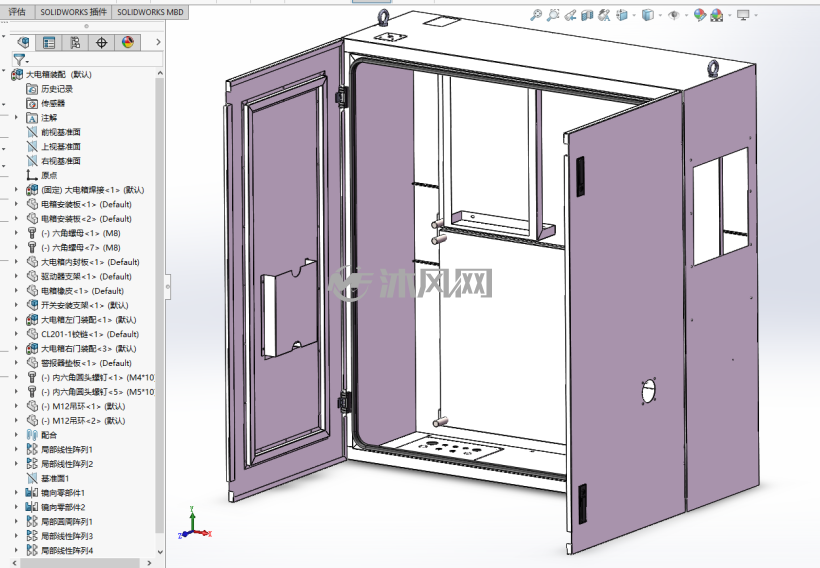The width and height of the screenshot is (820, 568).
Task: Open the PropertyManager tab icon
Action: coord(49,42)
